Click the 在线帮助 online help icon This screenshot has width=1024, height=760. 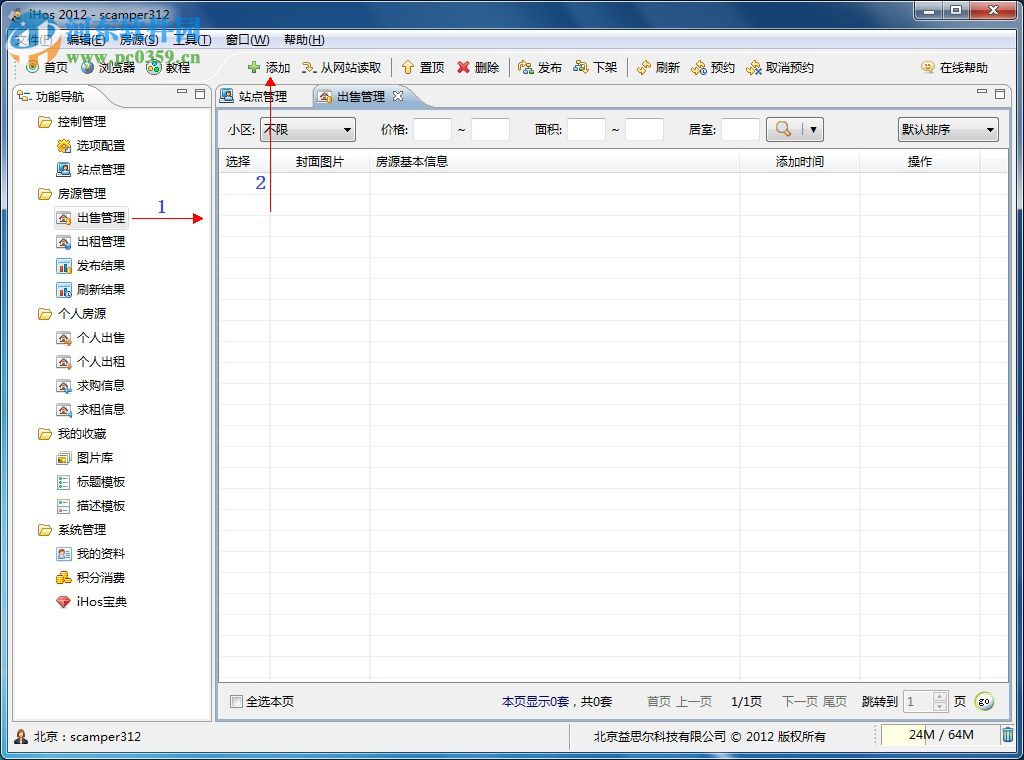(951, 67)
